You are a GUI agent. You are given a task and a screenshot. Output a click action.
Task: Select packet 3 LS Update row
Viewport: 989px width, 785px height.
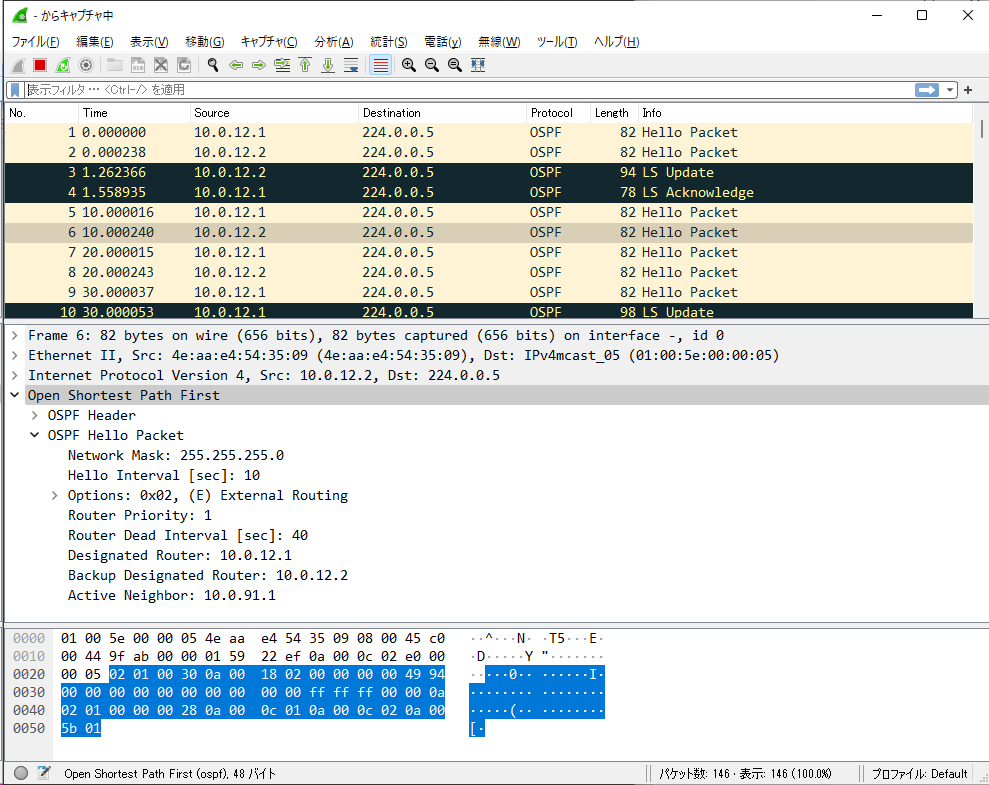pyautogui.click(x=489, y=173)
